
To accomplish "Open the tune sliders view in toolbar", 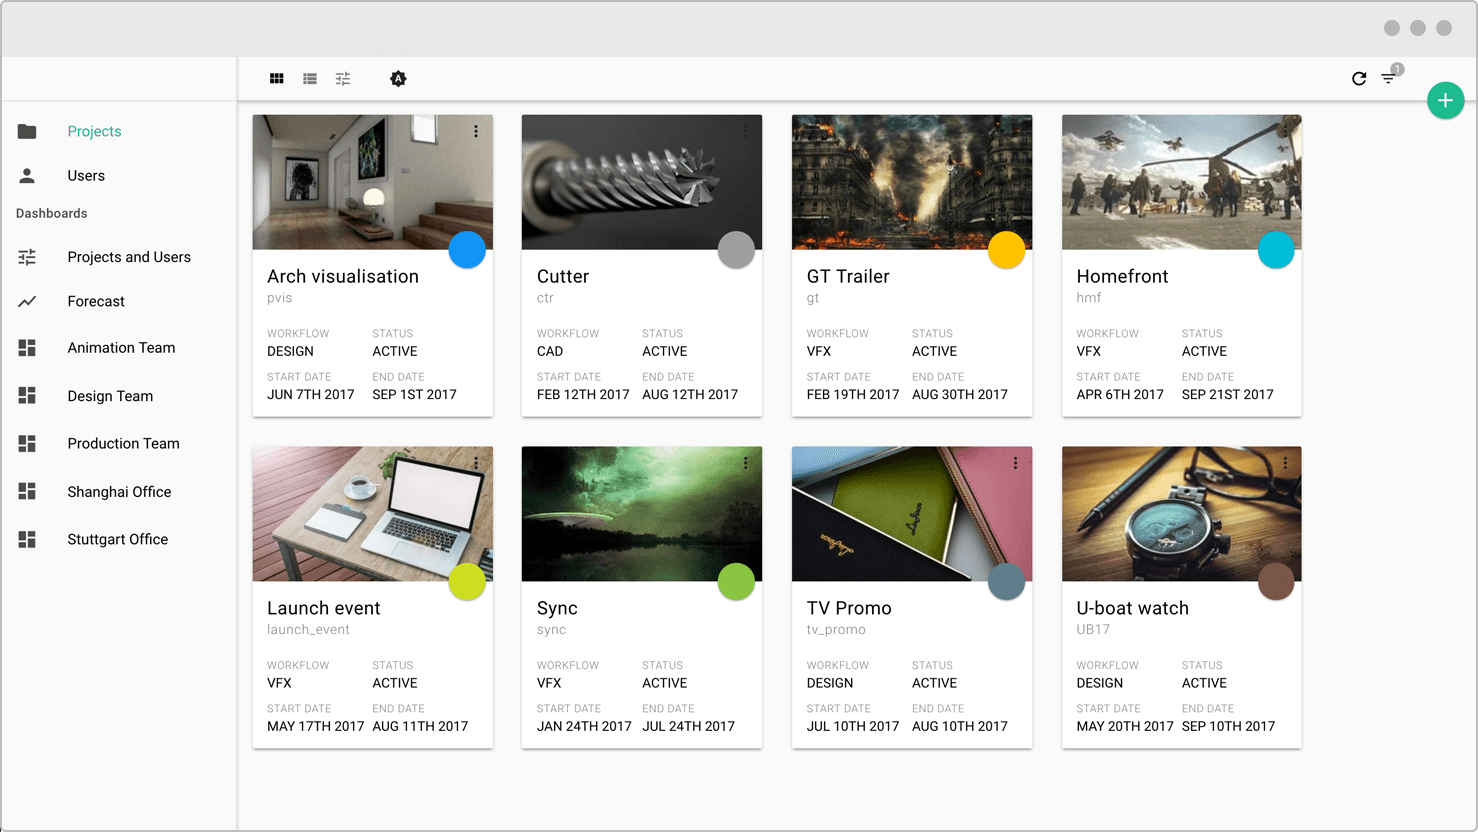I will (x=343, y=79).
